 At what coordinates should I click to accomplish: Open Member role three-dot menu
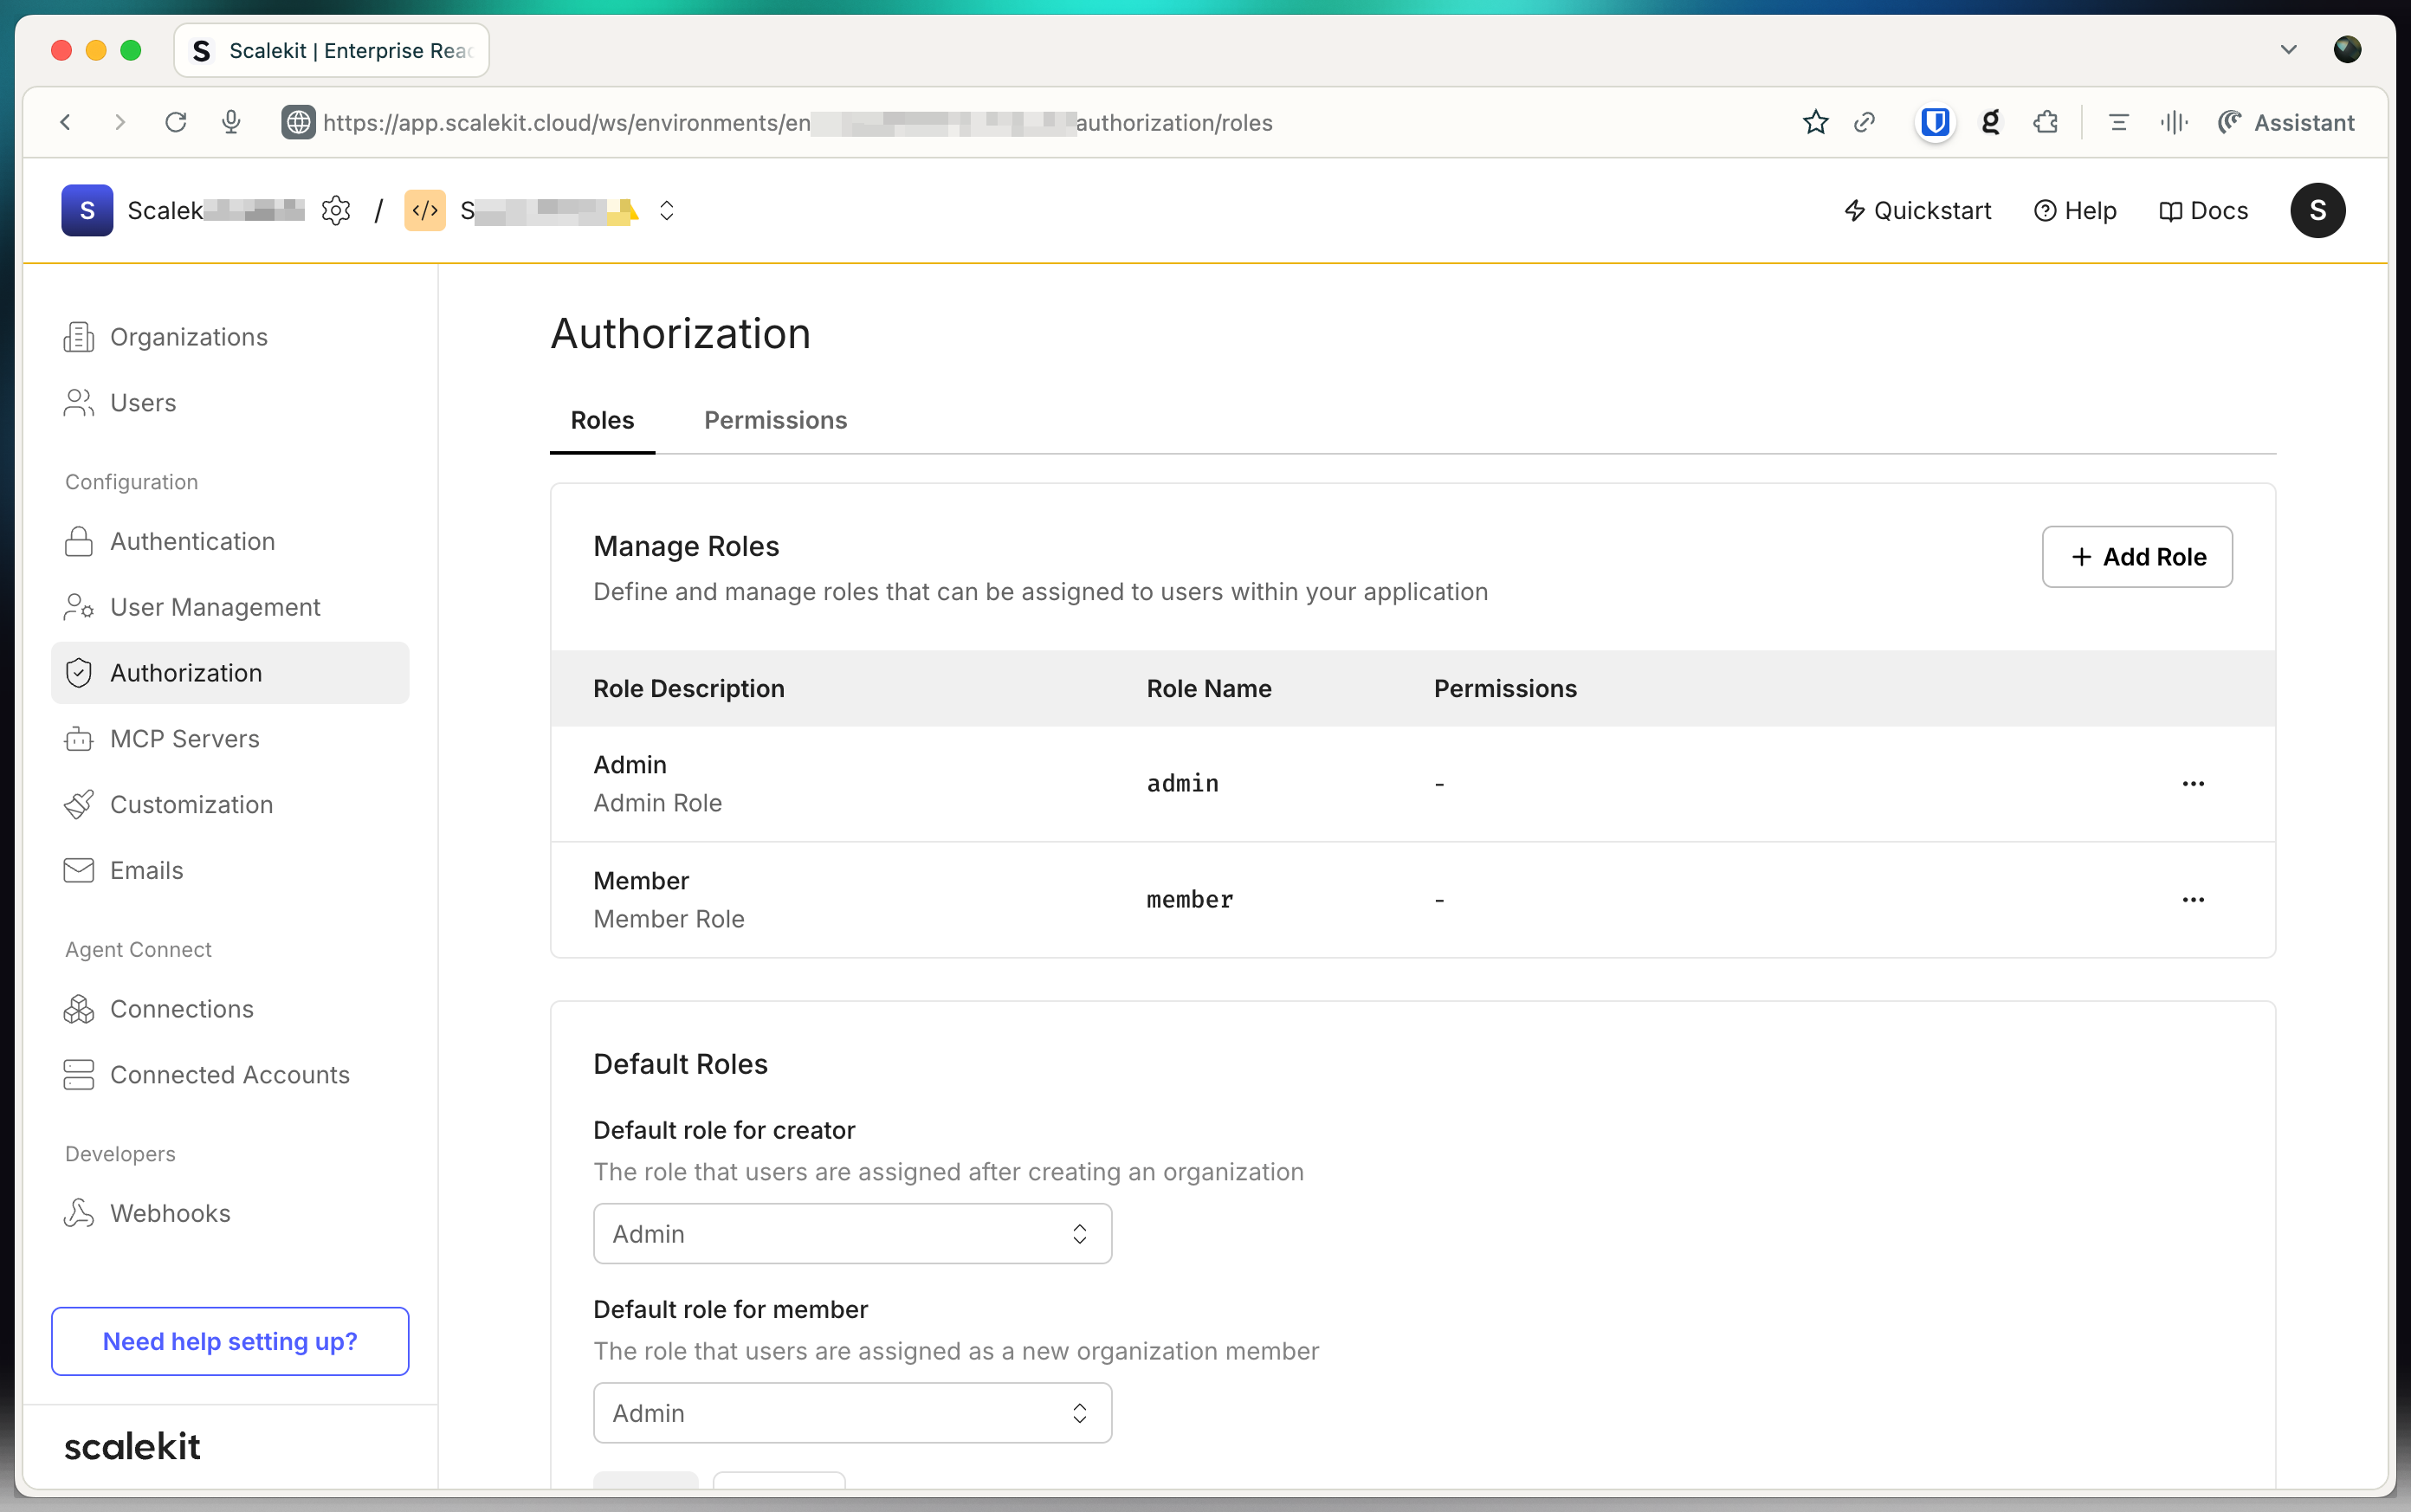click(x=2192, y=899)
